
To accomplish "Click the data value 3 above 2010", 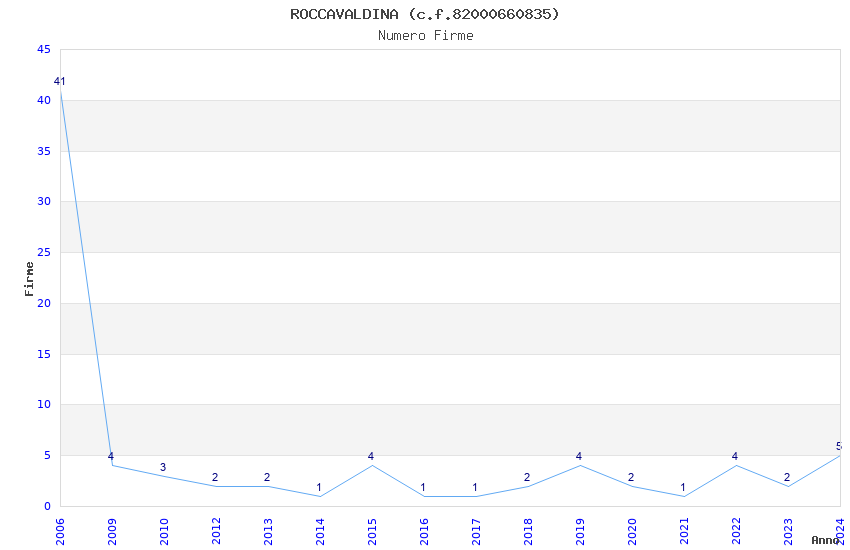I will click(x=163, y=467).
